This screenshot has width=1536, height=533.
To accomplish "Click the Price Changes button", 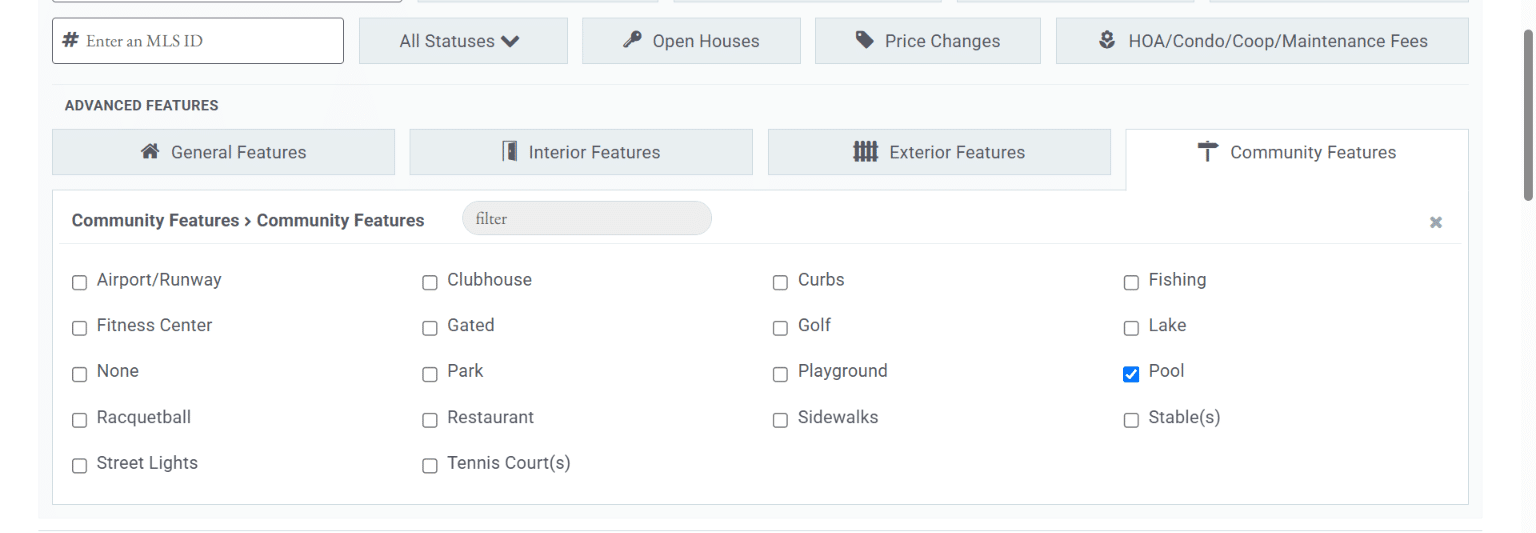I will point(928,41).
